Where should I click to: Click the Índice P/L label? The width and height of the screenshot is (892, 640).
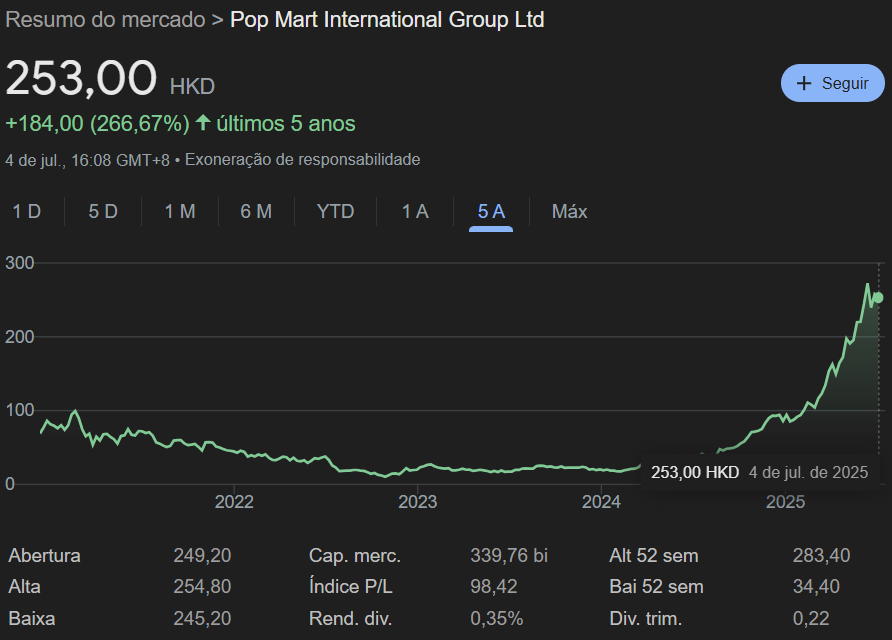click(350, 587)
